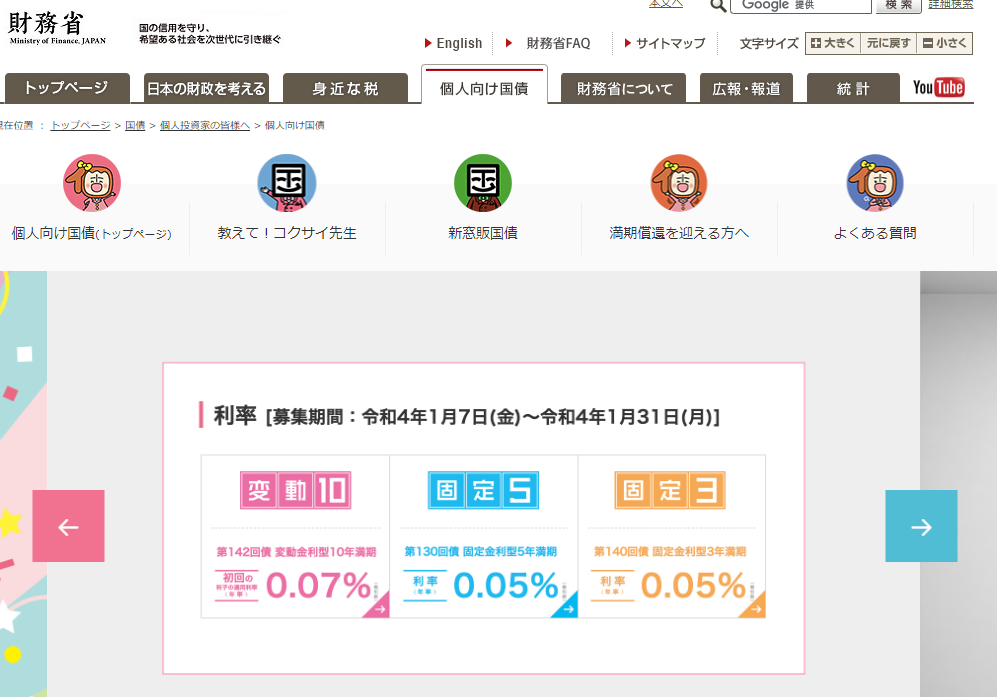The image size is (997, 697).
Task: Click the 0.07% rate on 変動10 card
Action: (x=319, y=586)
